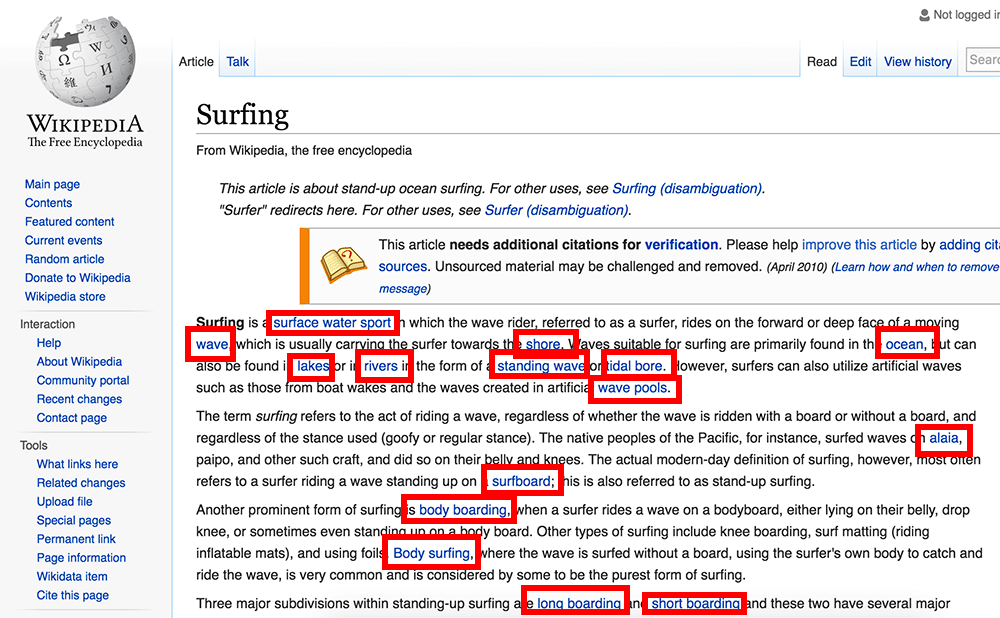The height and width of the screenshot is (618, 1000).
Task: Click the 'ocean' article link
Action: click(904, 344)
